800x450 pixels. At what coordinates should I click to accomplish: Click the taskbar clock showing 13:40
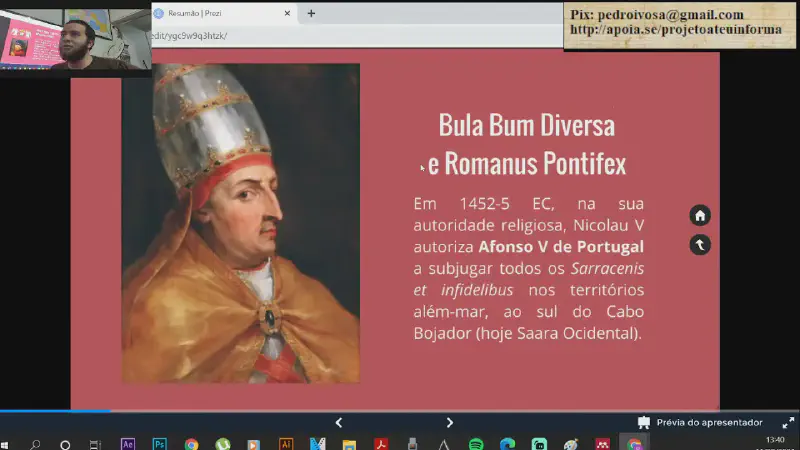[x=775, y=440]
